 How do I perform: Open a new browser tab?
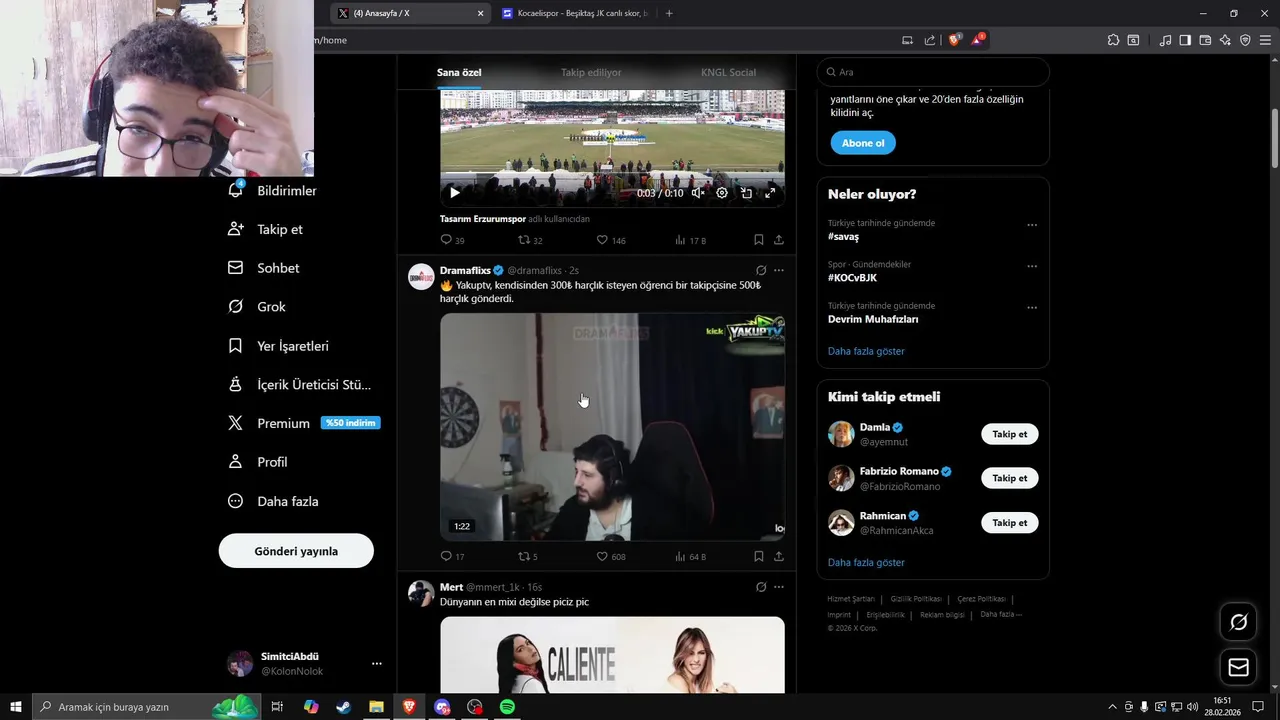coord(669,13)
